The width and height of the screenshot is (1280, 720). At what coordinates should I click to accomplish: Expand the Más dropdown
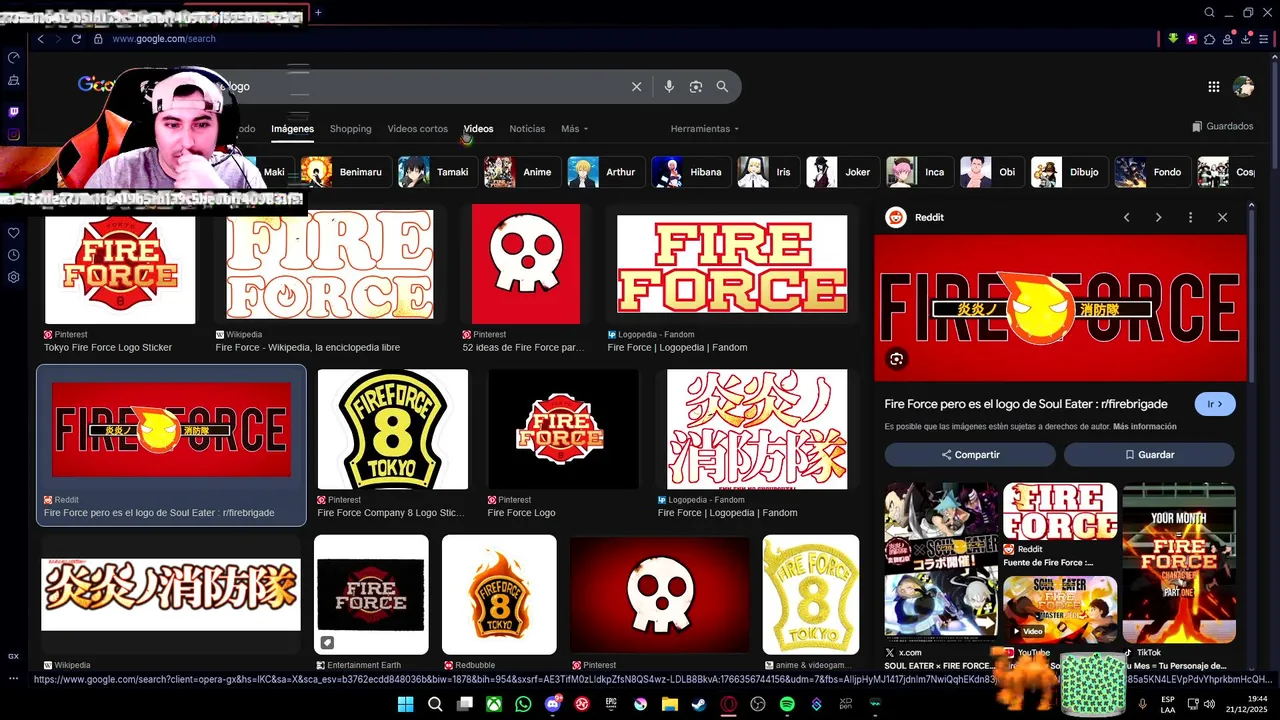point(574,129)
